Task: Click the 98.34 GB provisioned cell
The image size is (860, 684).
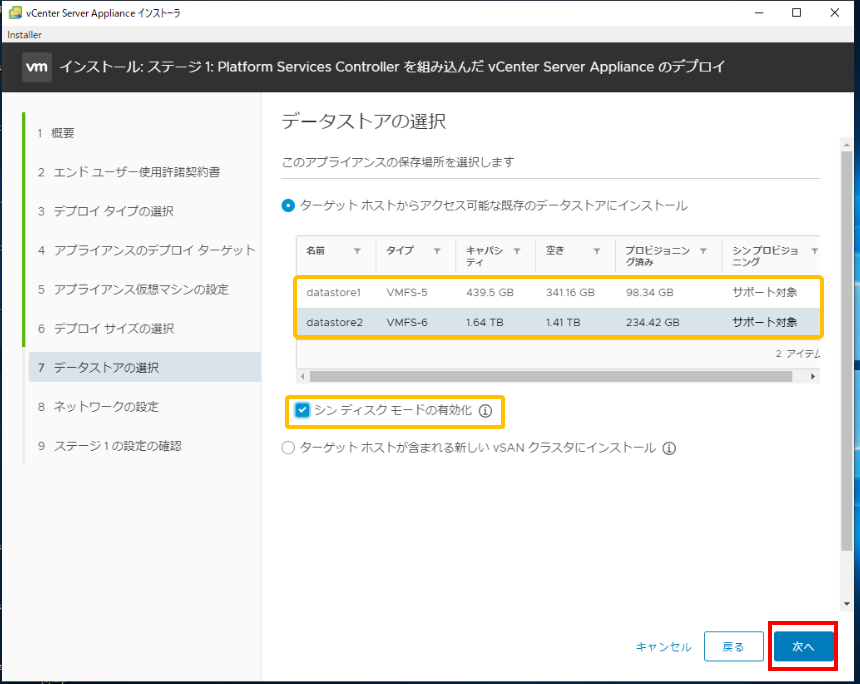Action: [649, 292]
